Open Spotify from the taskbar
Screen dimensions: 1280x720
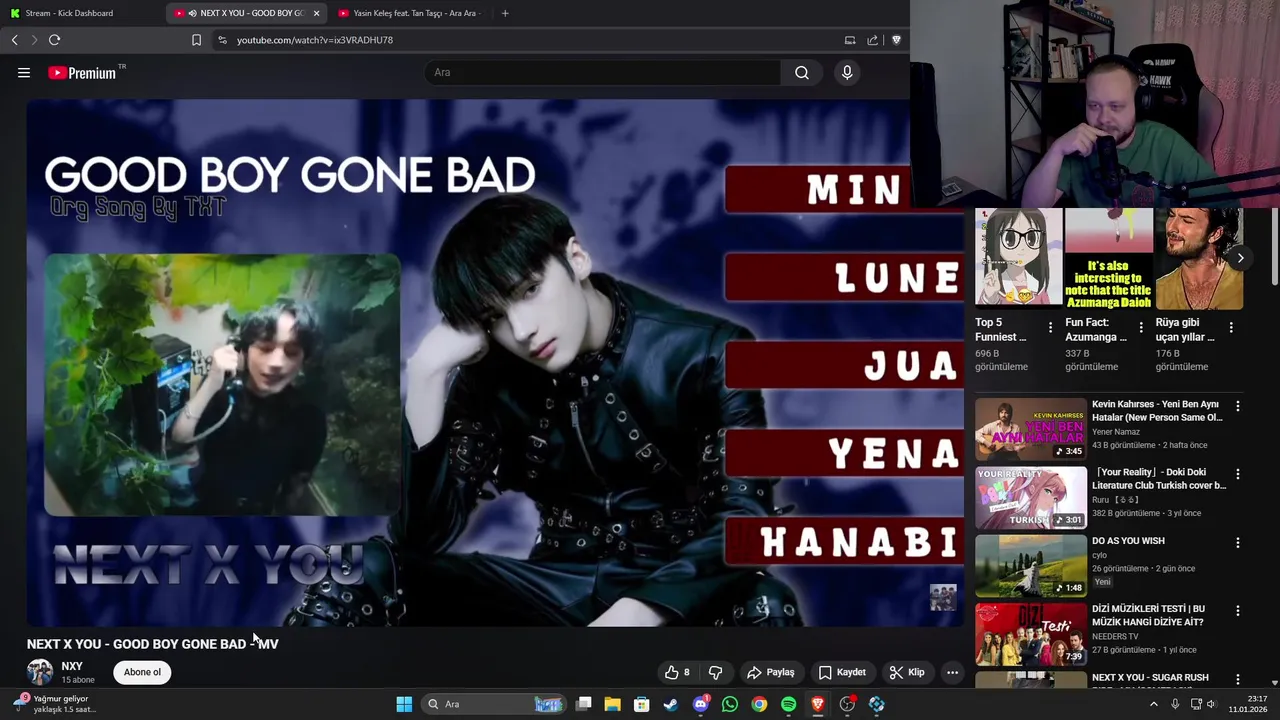coord(788,704)
